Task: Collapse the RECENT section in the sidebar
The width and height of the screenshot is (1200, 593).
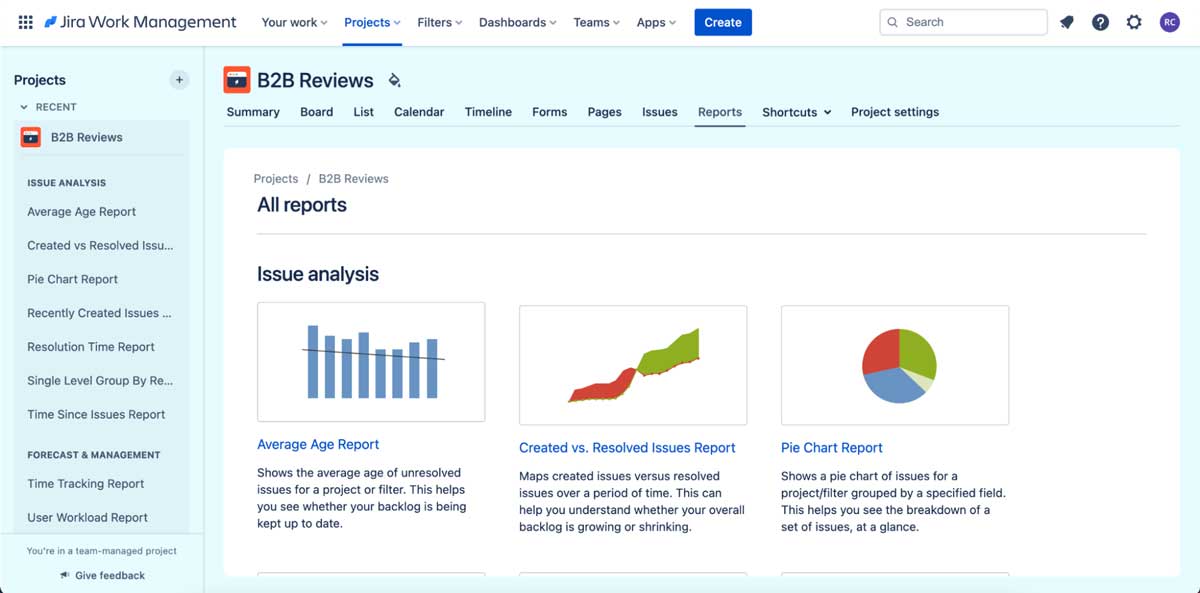Action: point(23,107)
